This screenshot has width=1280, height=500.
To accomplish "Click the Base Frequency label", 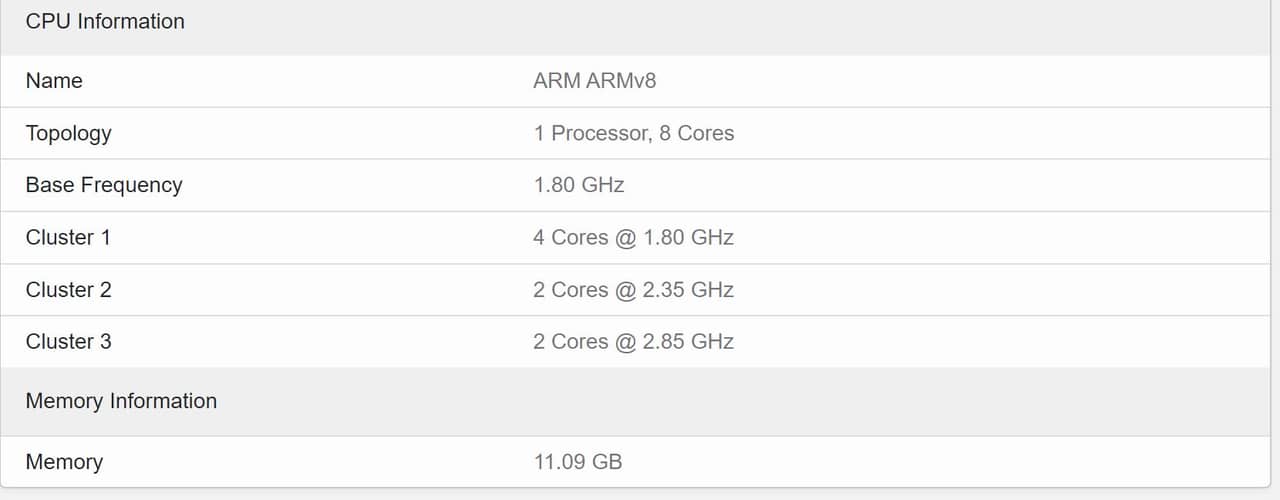I will pos(104,185).
